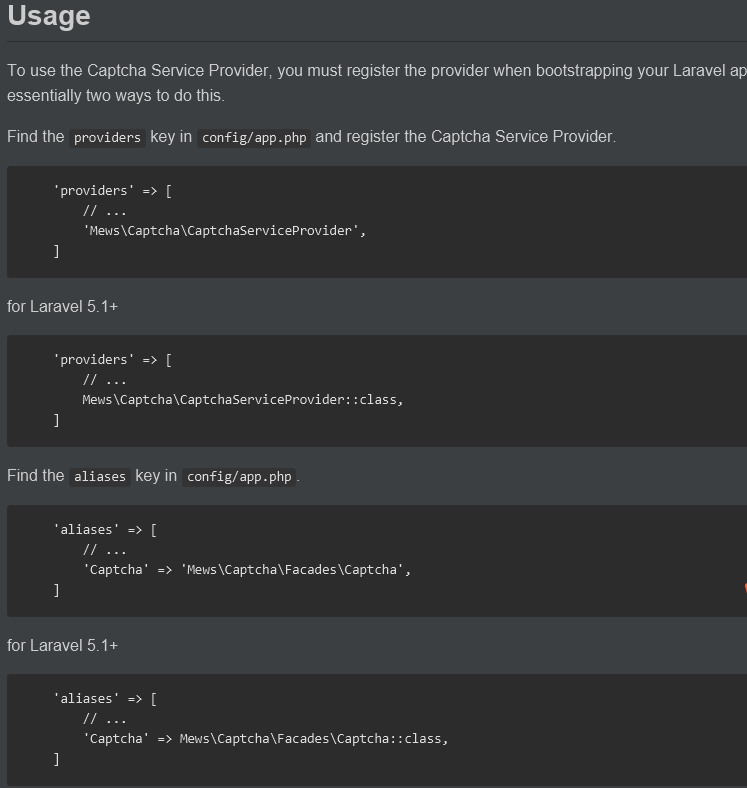Click config/app.php in the aliases sentence

coord(239,476)
